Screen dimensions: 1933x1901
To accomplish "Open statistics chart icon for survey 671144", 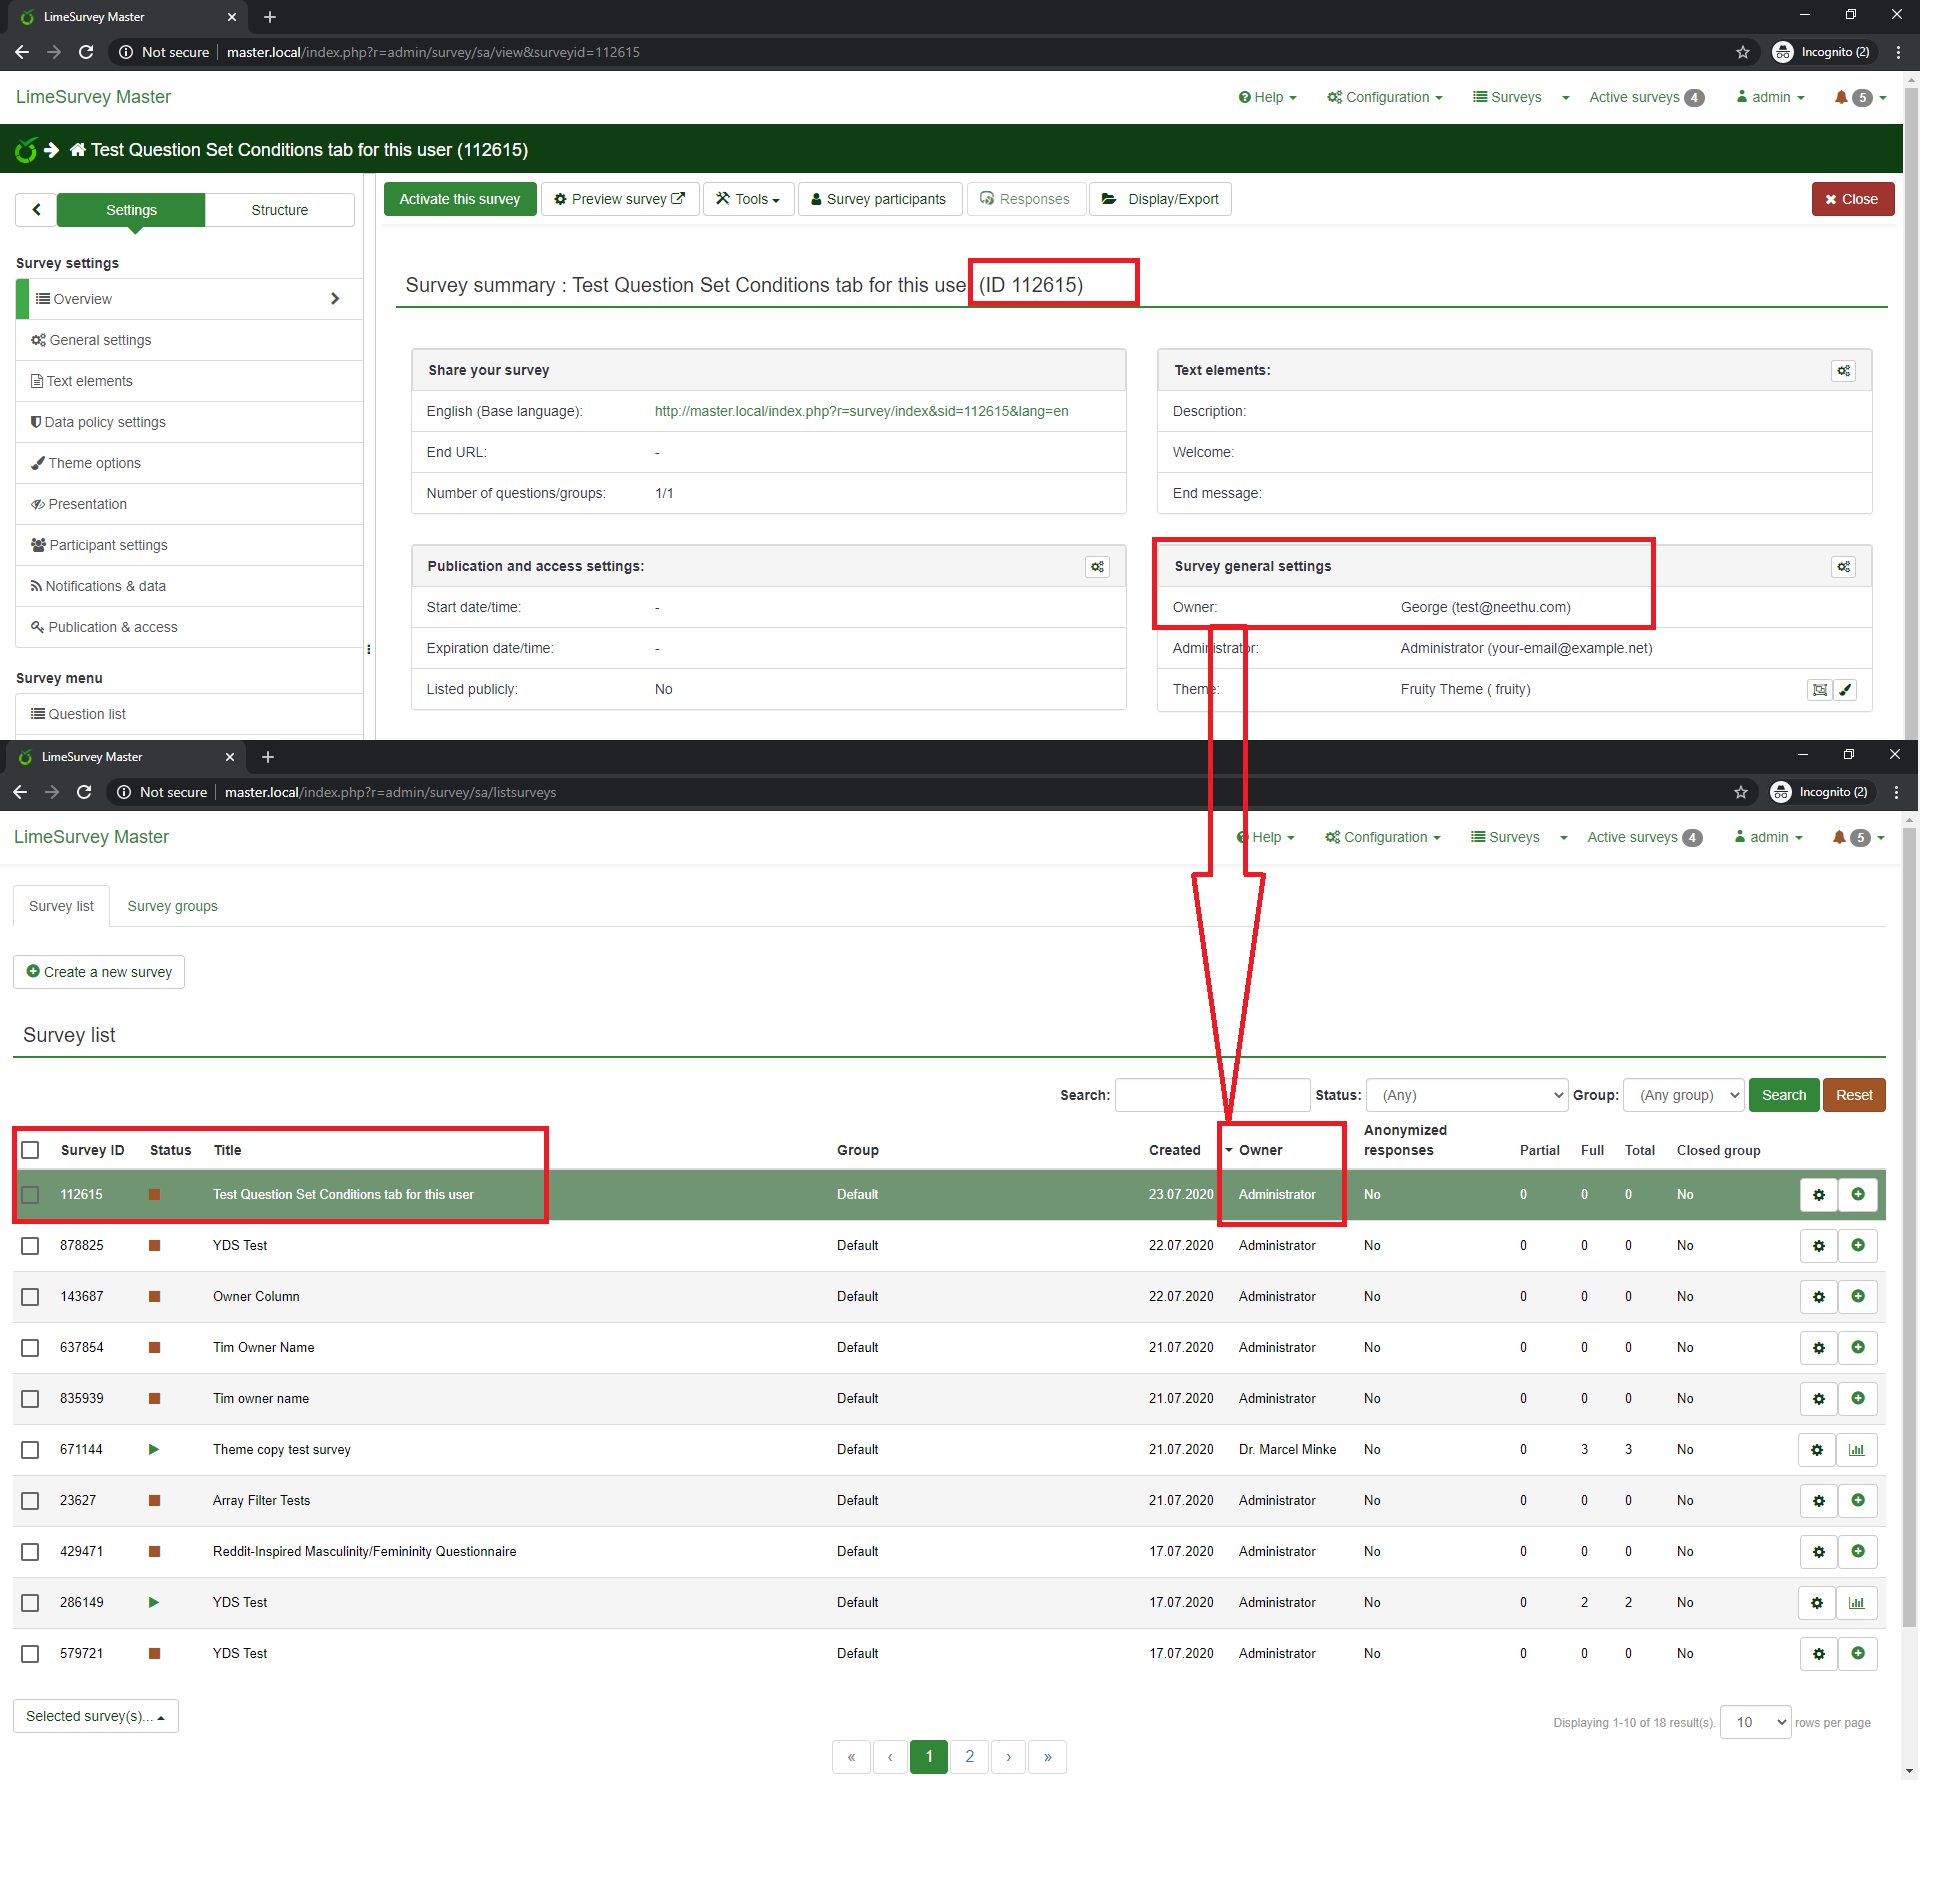I will (x=1857, y=1450).
